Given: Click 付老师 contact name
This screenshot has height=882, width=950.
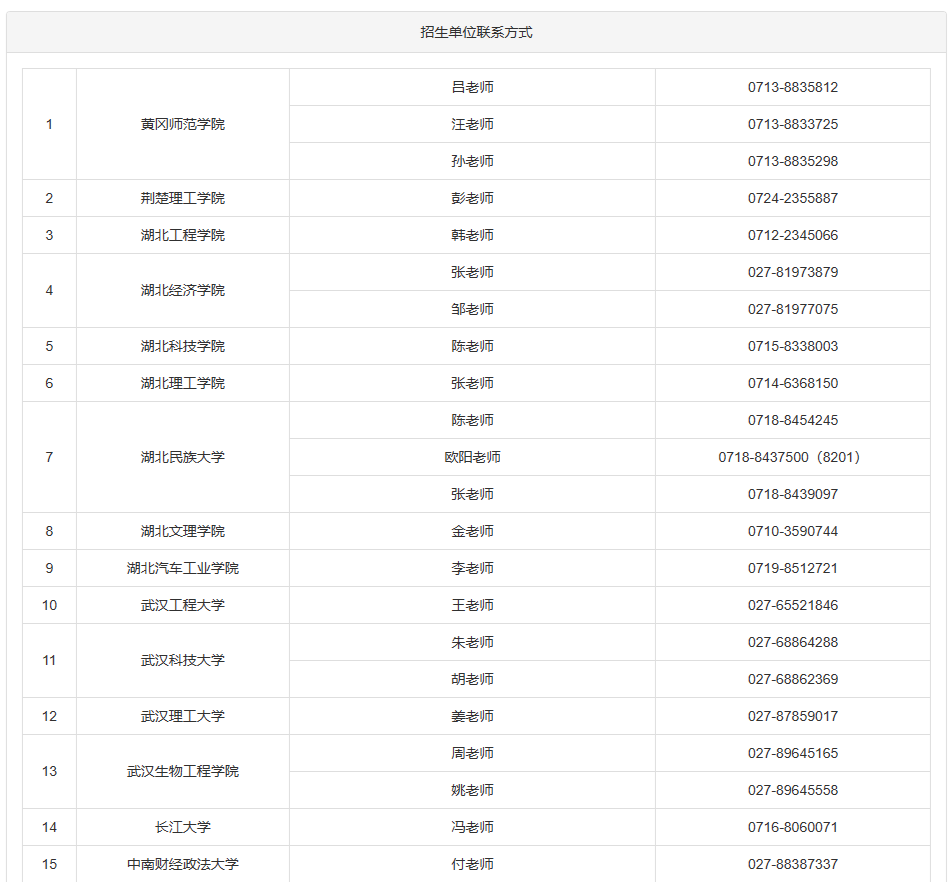Looking at the screenshot, I should tap(472, 864).
